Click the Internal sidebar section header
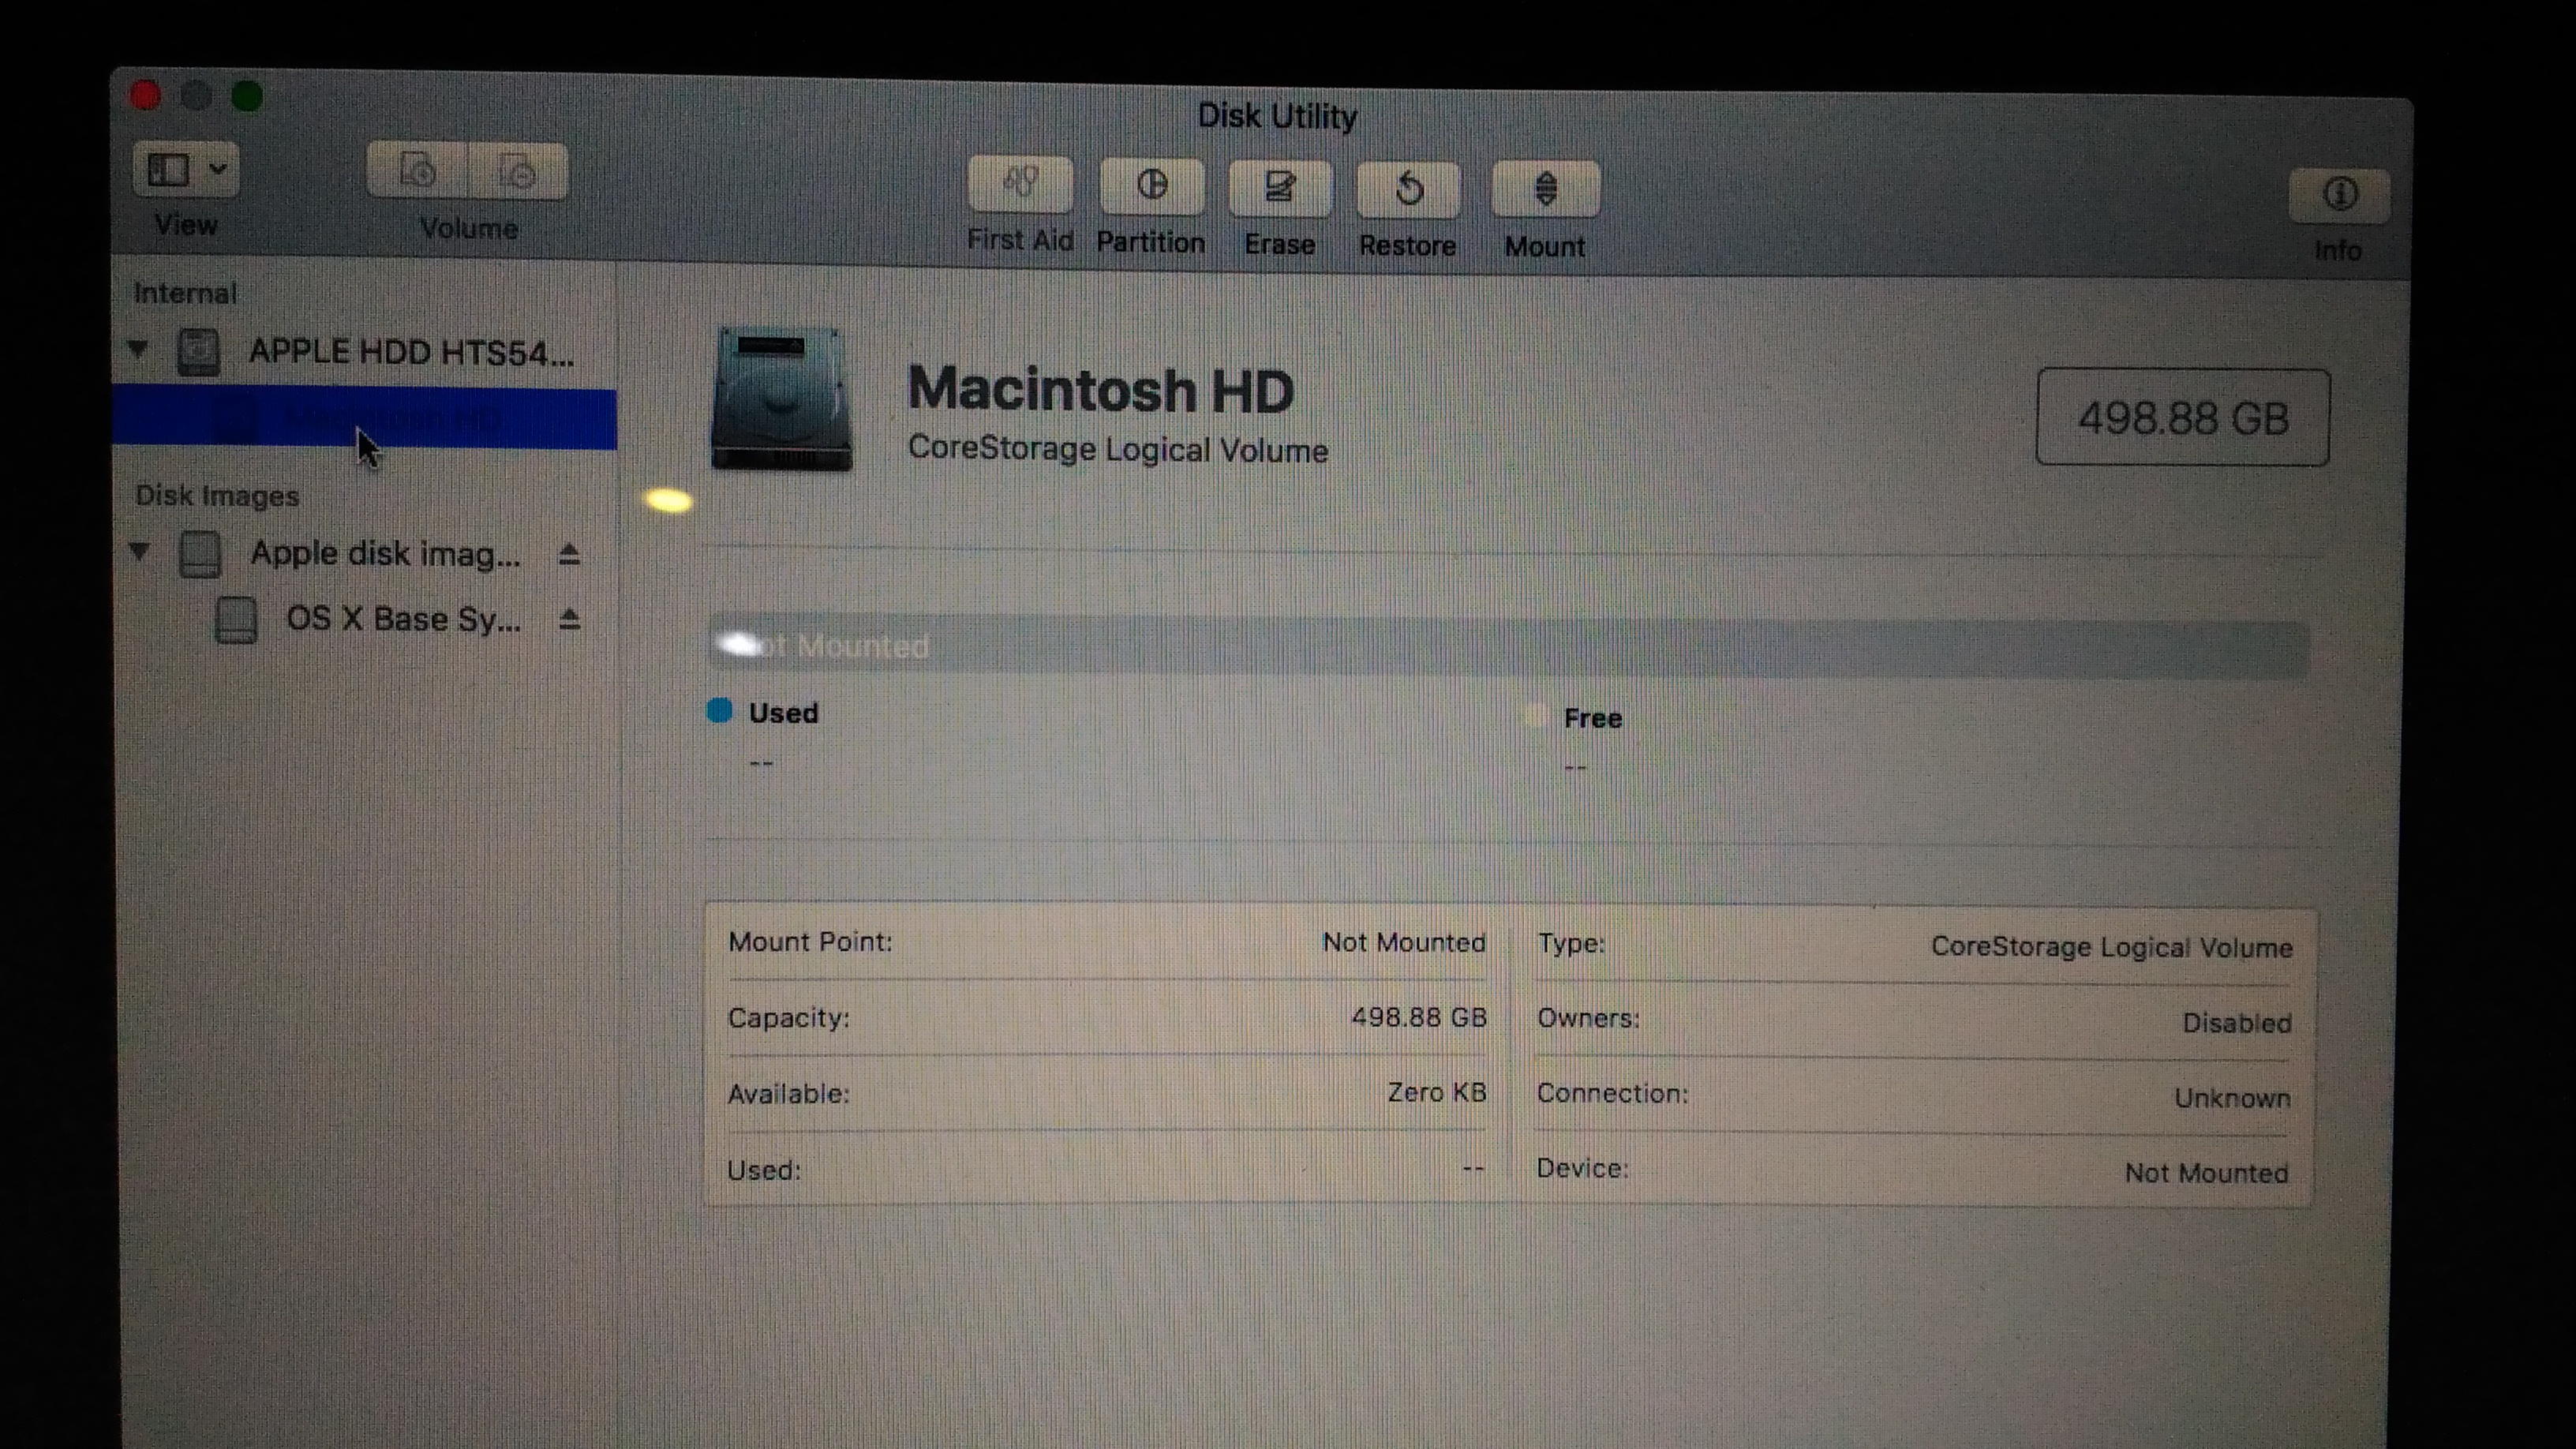The image size is (2576, 1449). [x=186, y=293]
